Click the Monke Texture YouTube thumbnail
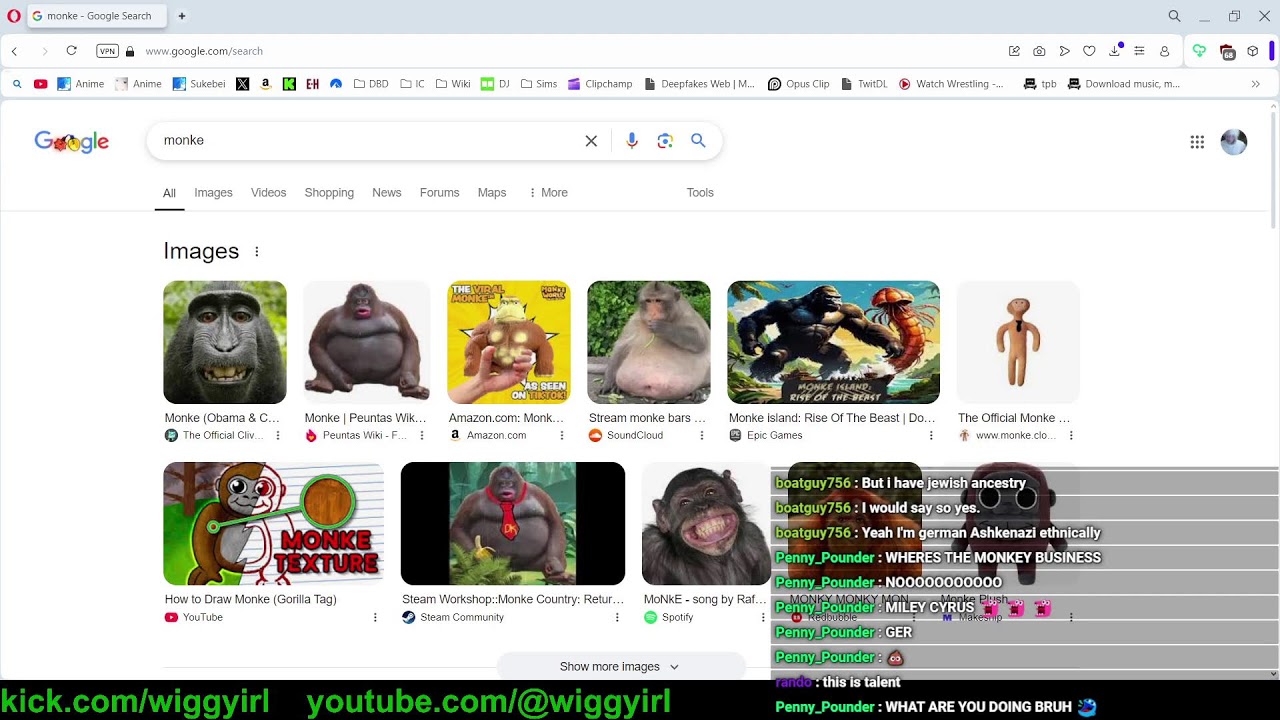1280x720 pixels. click(273, 523)
